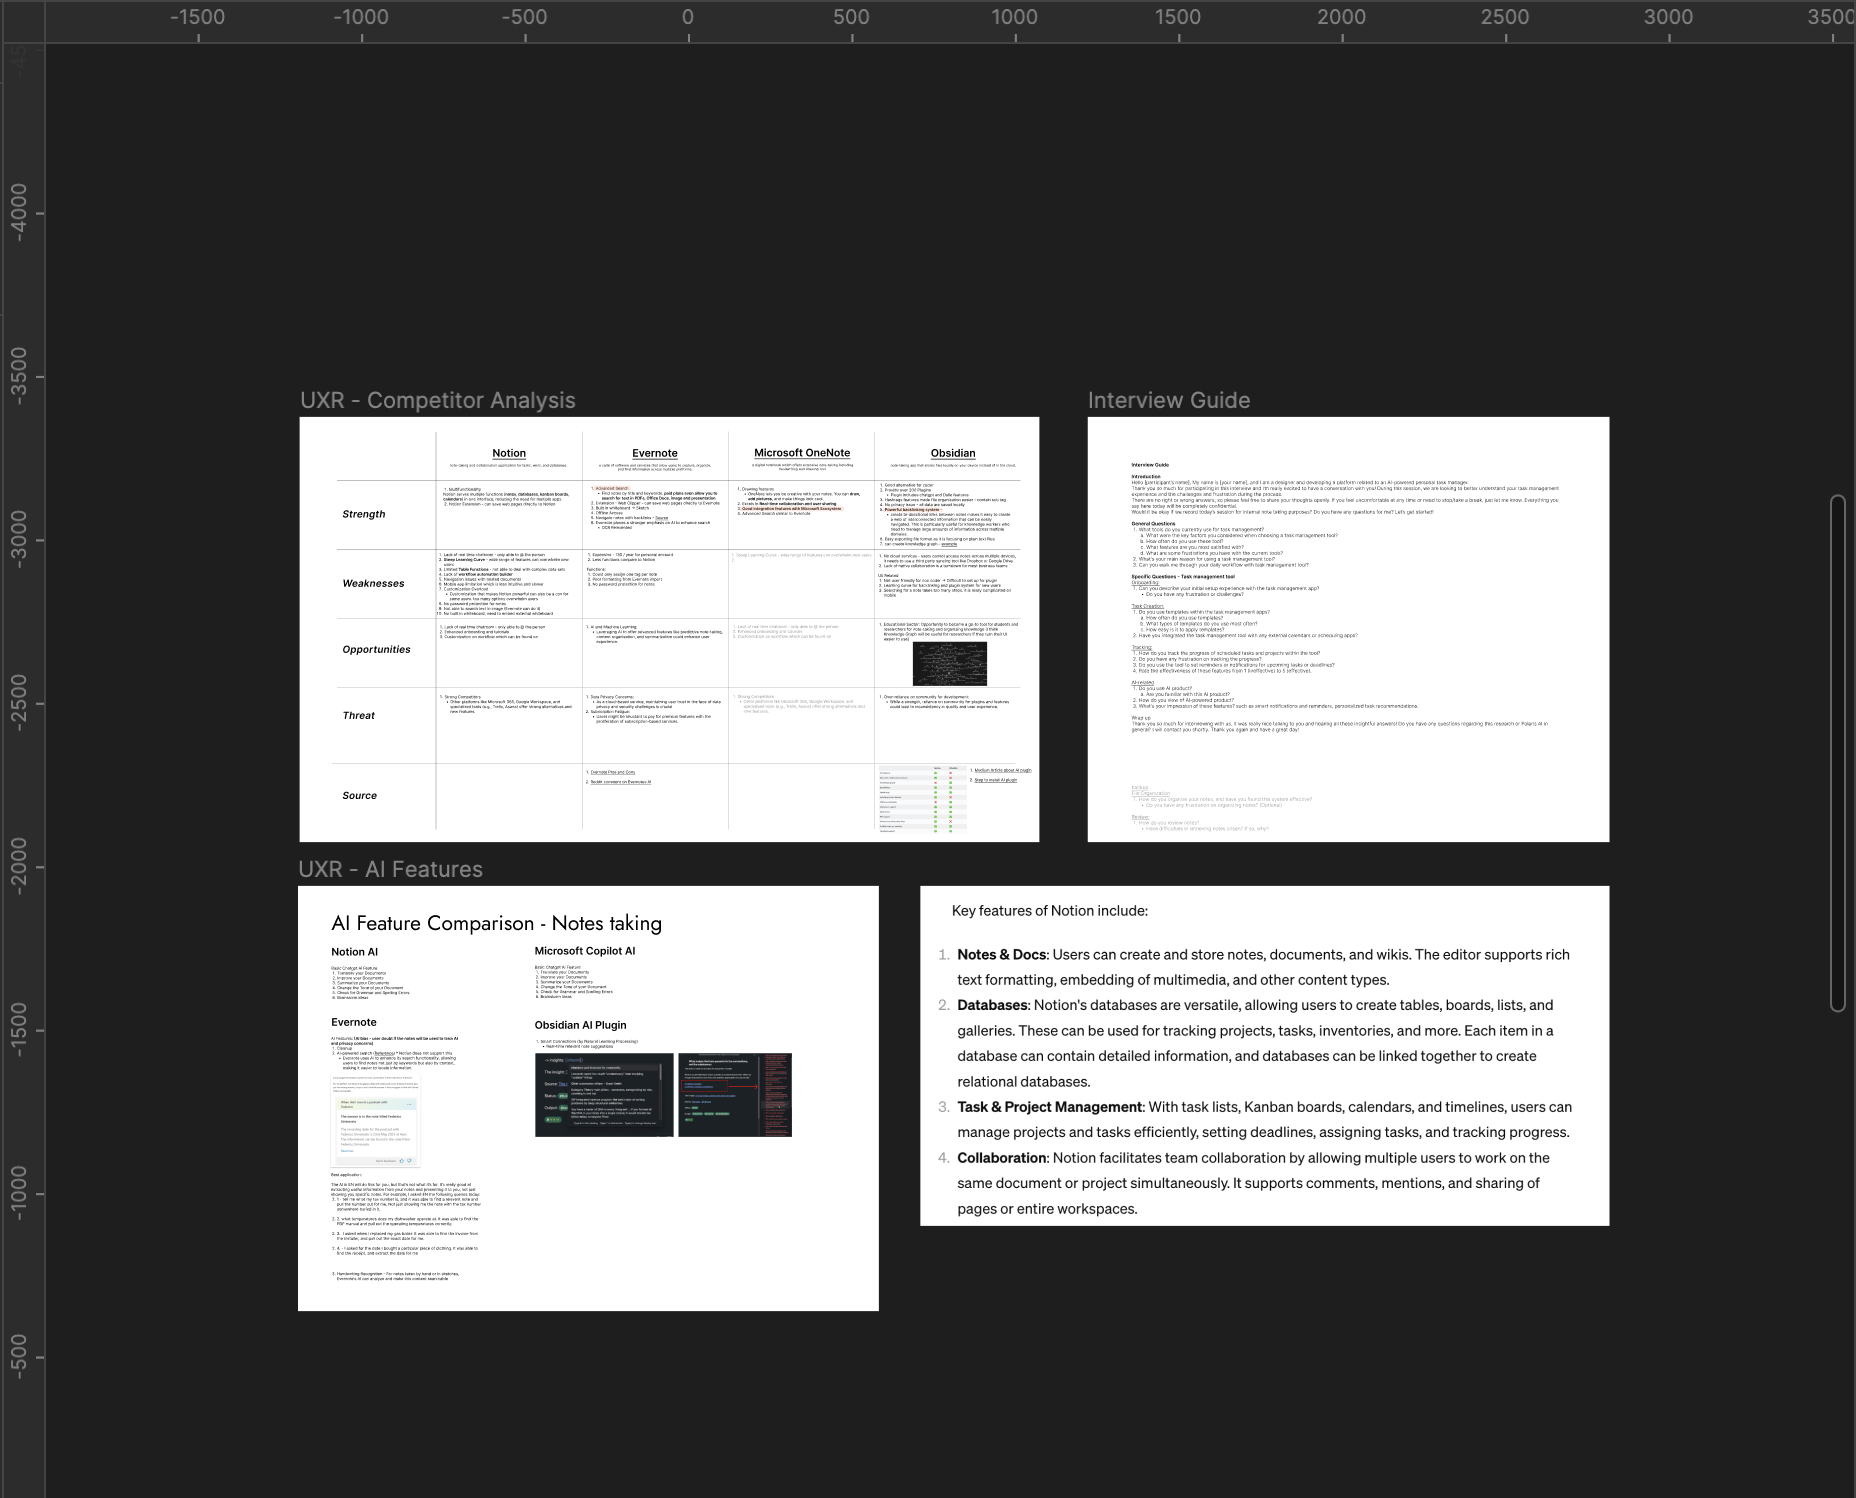Select the "Weaknesses" row label
Viewport: 1856px width, 1498px height.
(x=373, y=583)
